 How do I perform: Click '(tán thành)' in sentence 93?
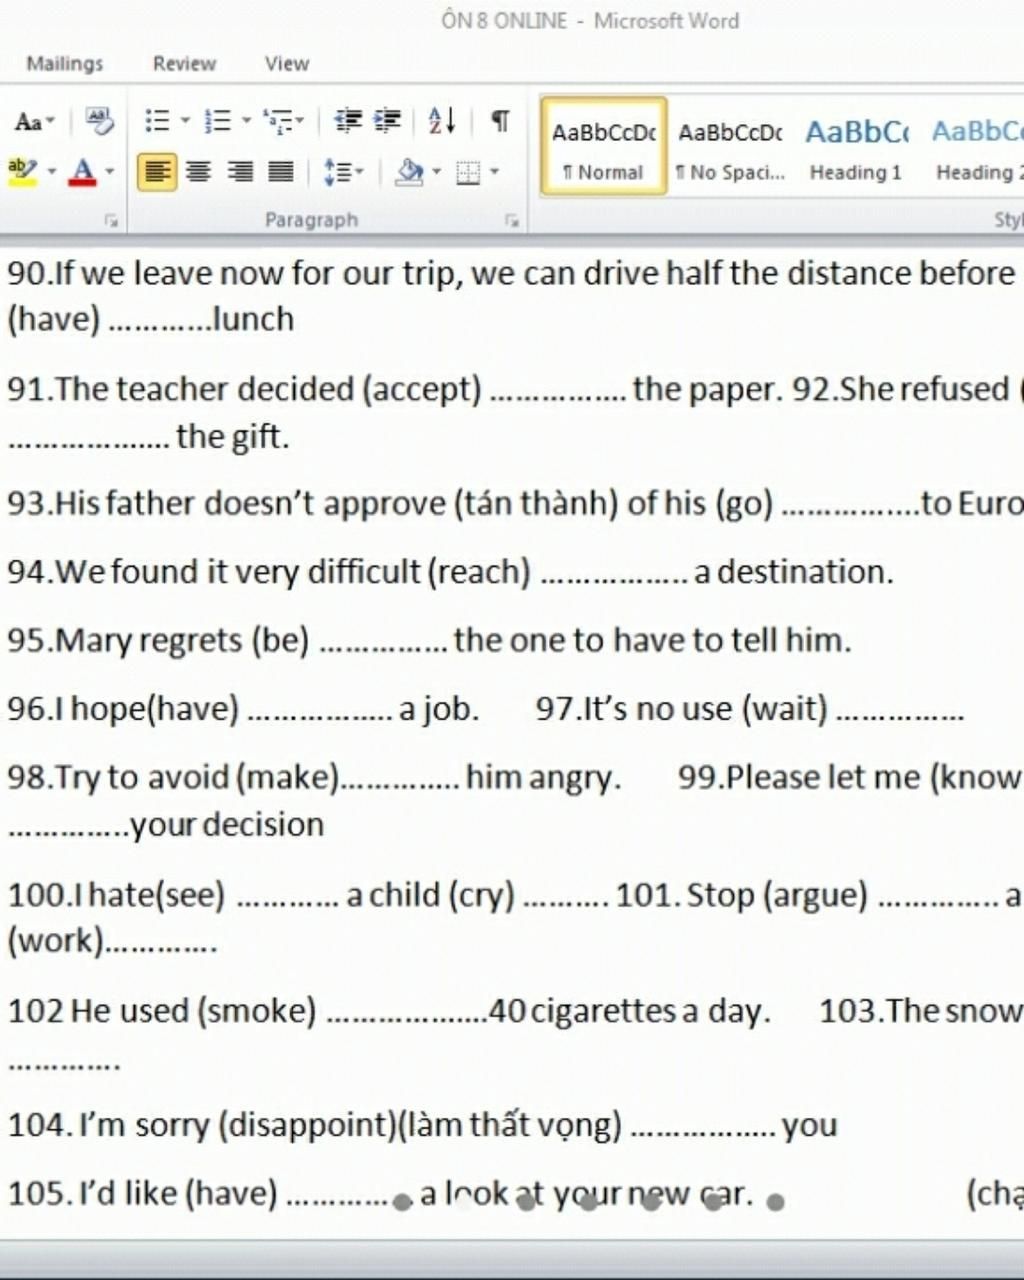click(x=536, y=503)
